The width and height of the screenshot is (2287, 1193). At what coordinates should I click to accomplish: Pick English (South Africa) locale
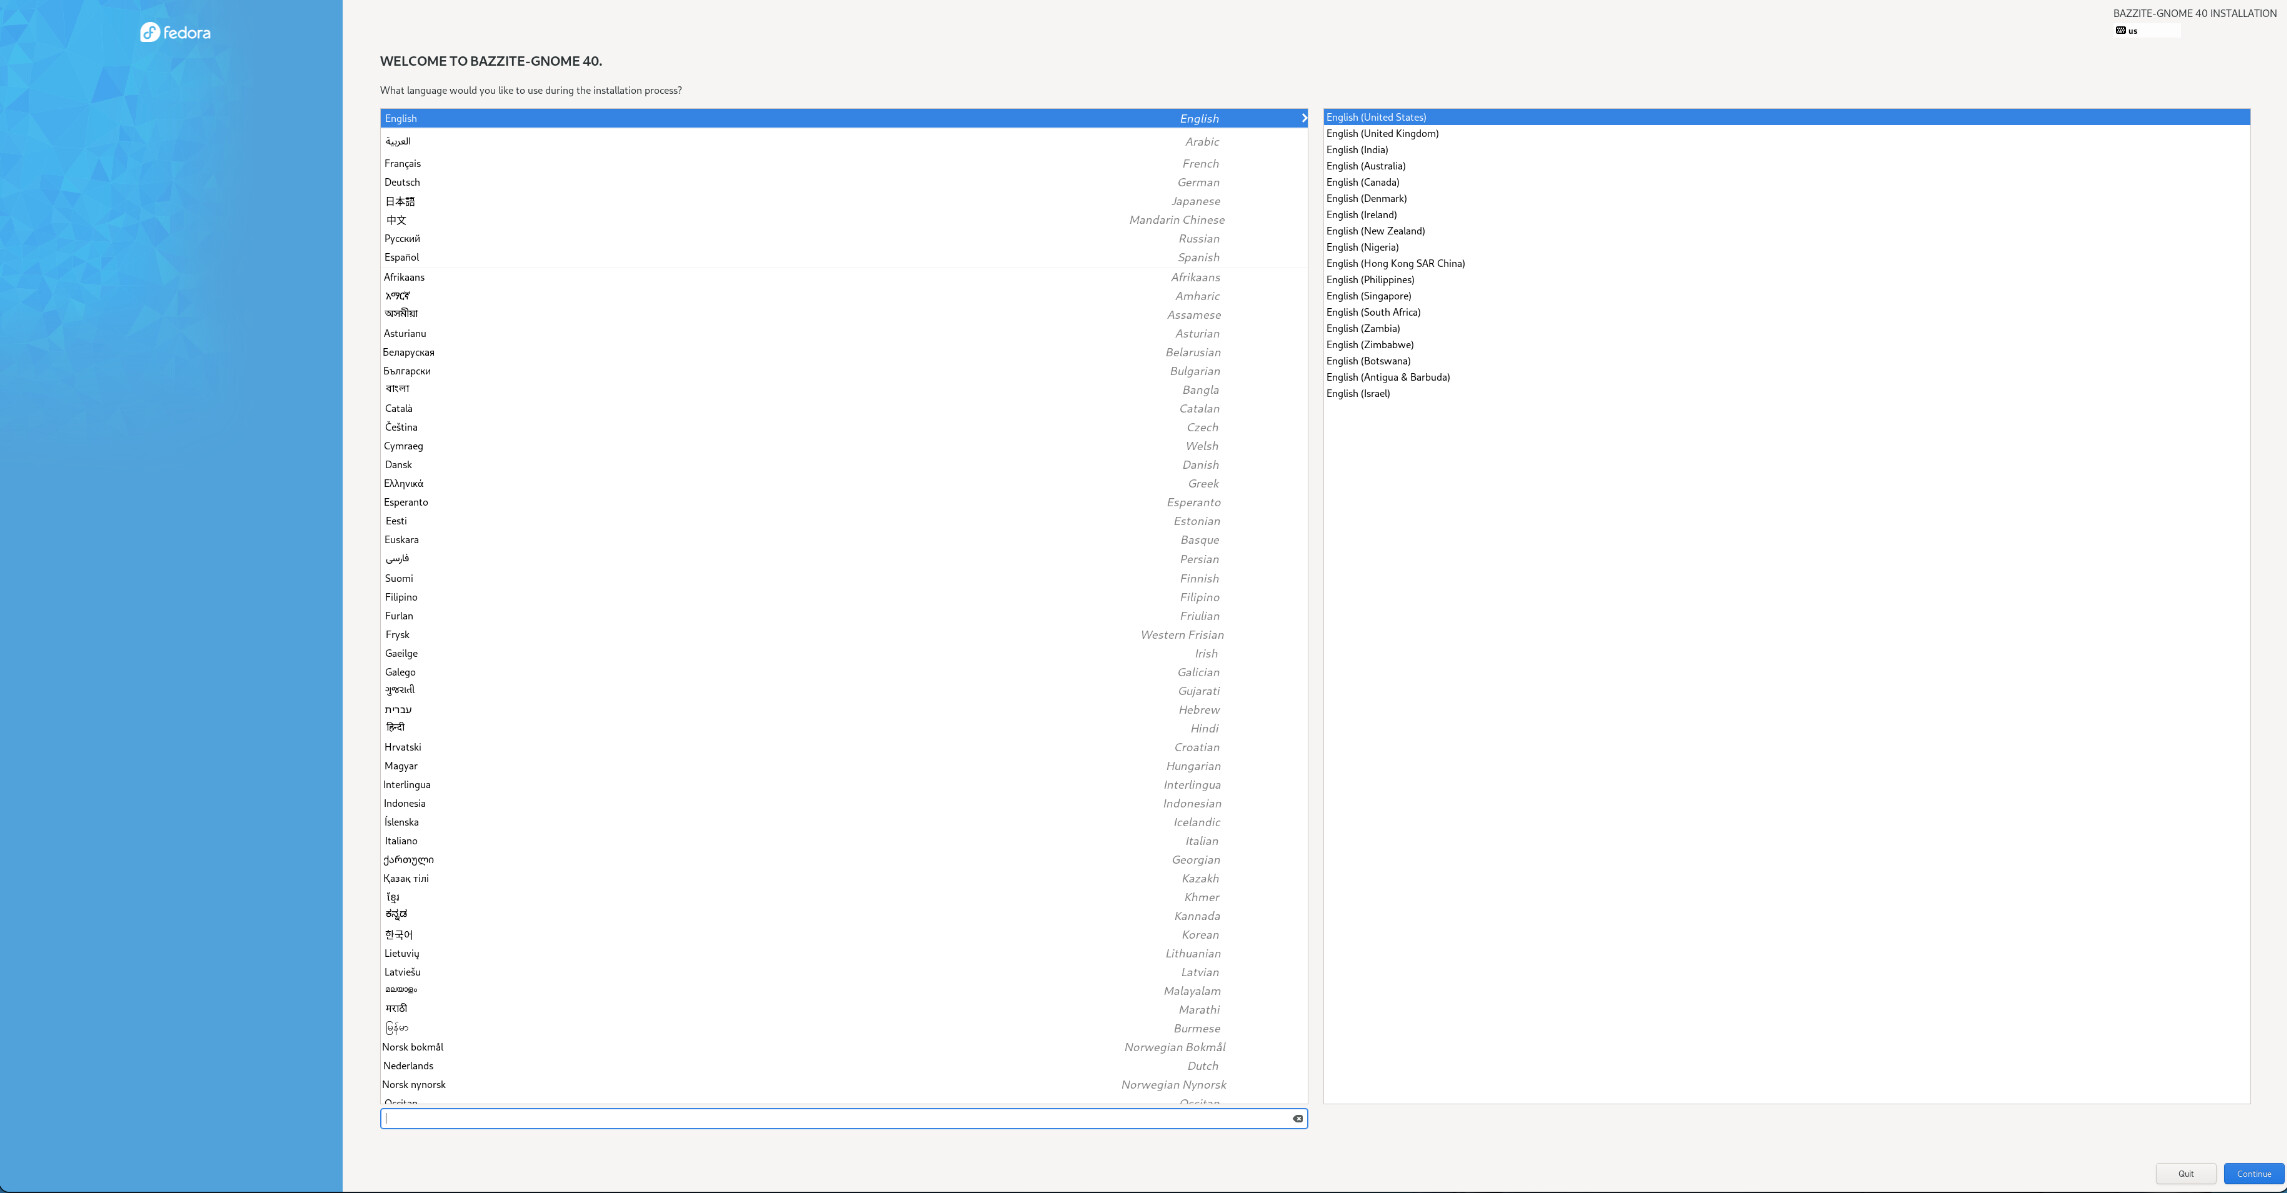coord(1786,312)
